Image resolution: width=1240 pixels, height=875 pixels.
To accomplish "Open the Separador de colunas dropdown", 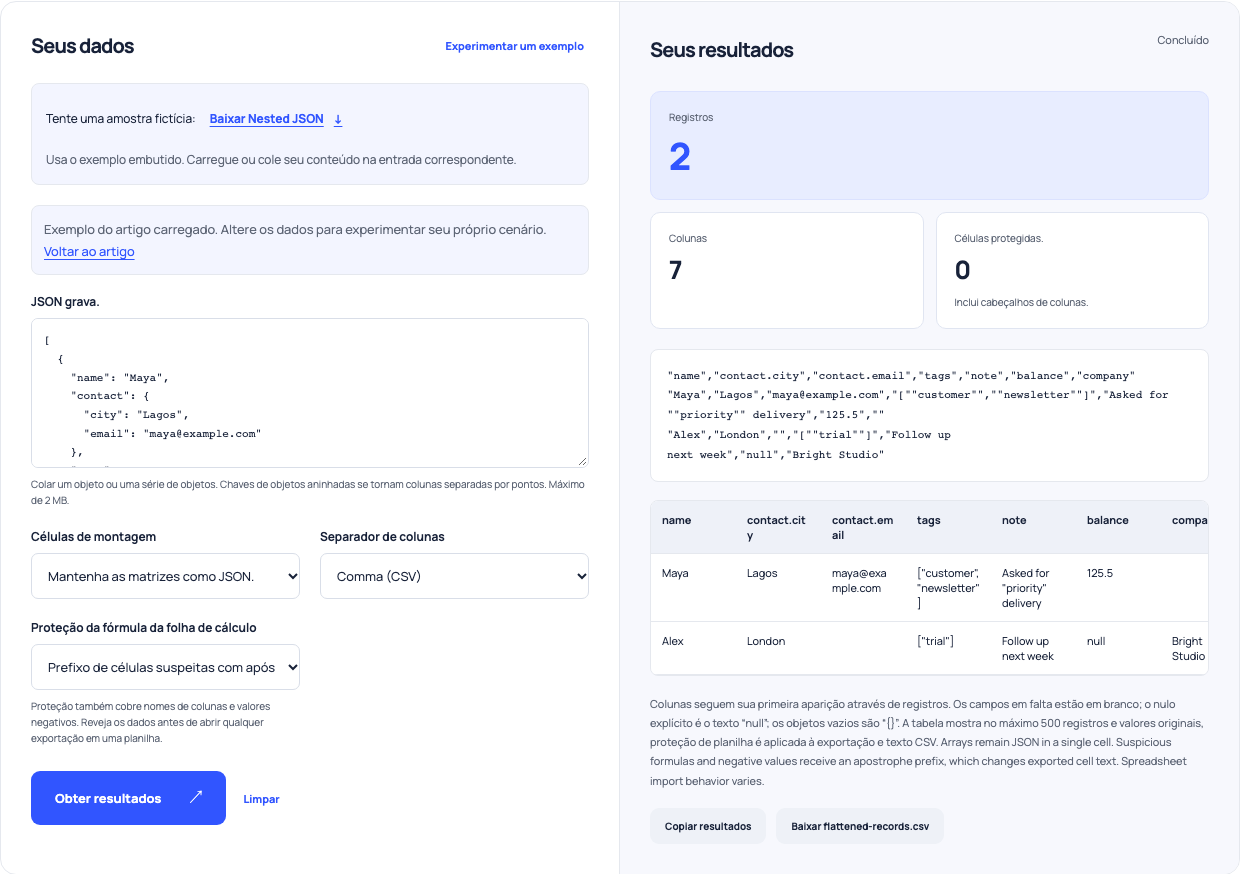I will 454,576.
